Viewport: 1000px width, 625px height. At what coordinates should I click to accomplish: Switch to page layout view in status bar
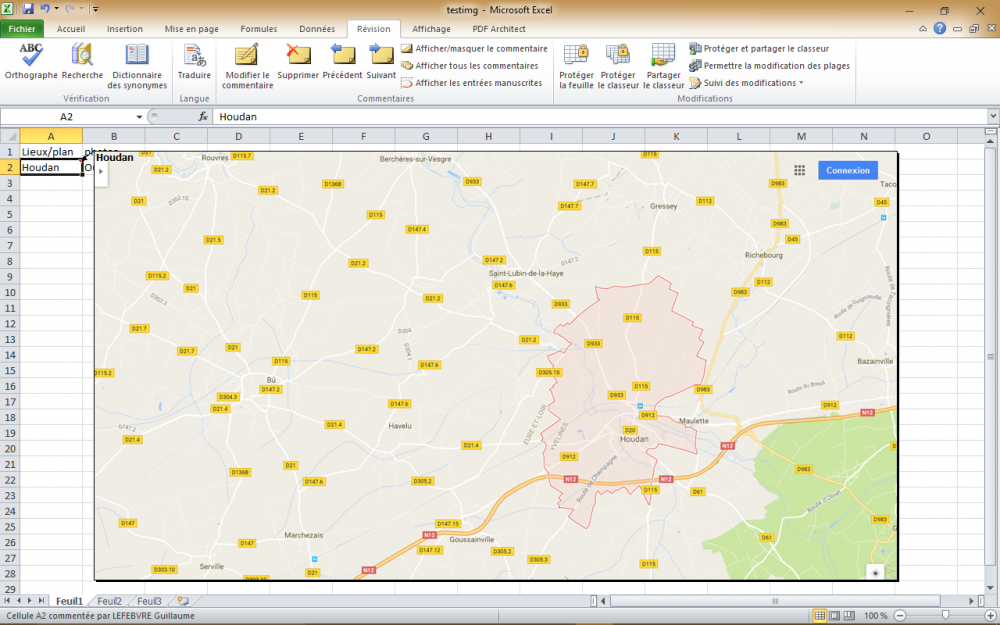pyautogui.click(x=835, y=615)
